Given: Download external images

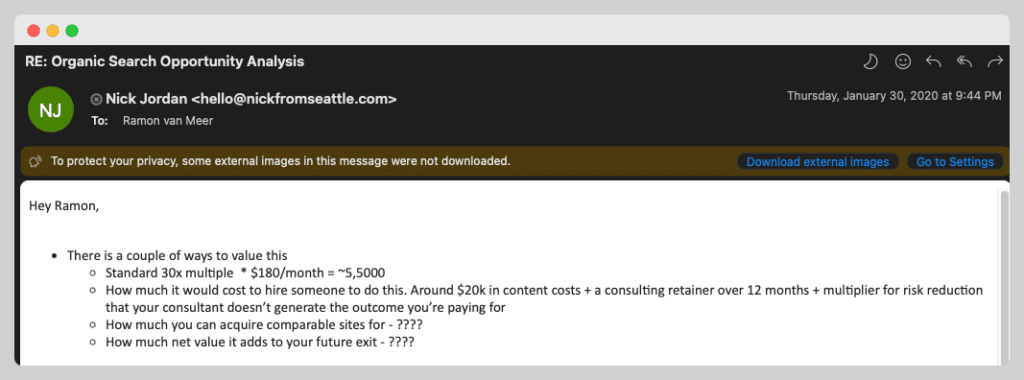Looking at the screenshot, I should [x=818, y=161].
